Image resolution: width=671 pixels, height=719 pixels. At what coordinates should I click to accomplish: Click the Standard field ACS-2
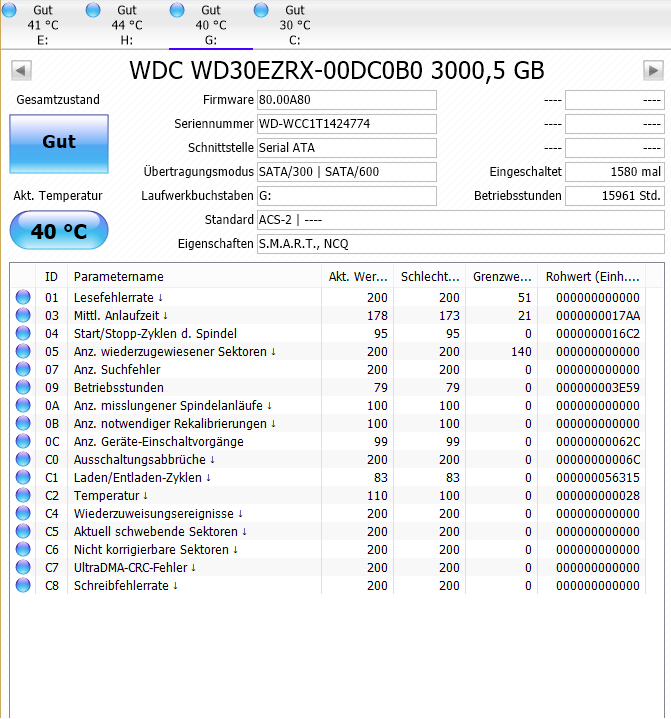pyautogui.click(x=460, y=220)
